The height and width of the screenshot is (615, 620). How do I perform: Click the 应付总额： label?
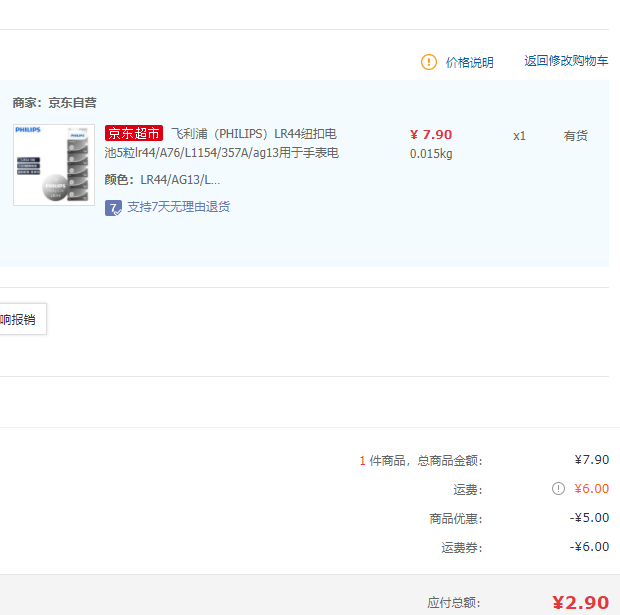pos(454,603)
